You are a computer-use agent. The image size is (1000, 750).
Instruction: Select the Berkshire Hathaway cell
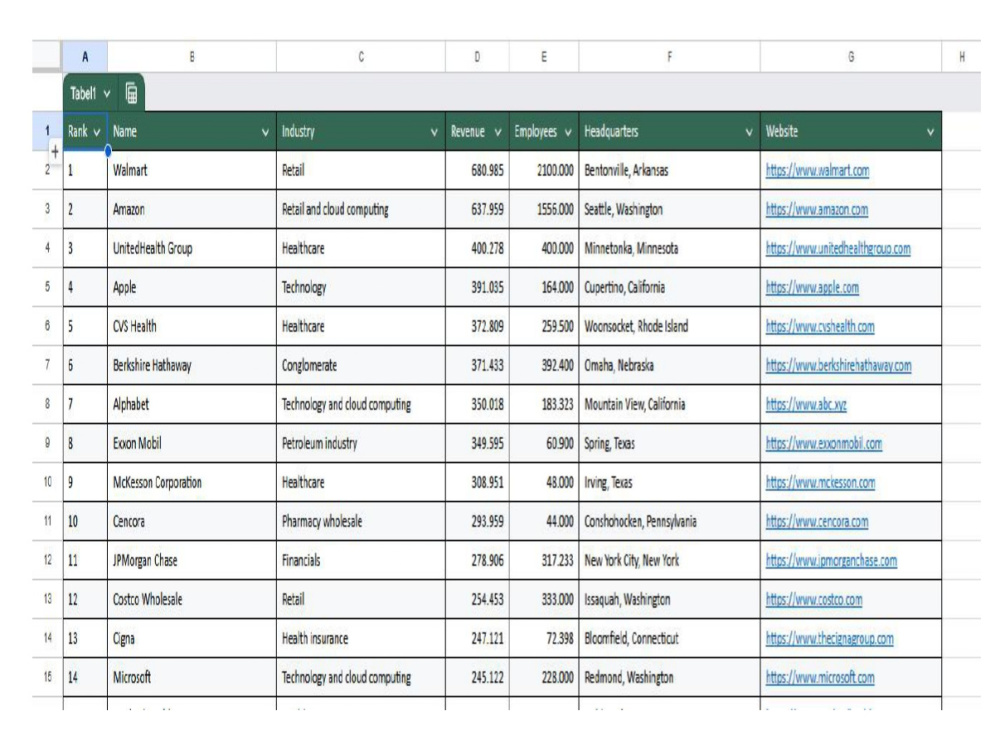191,365
